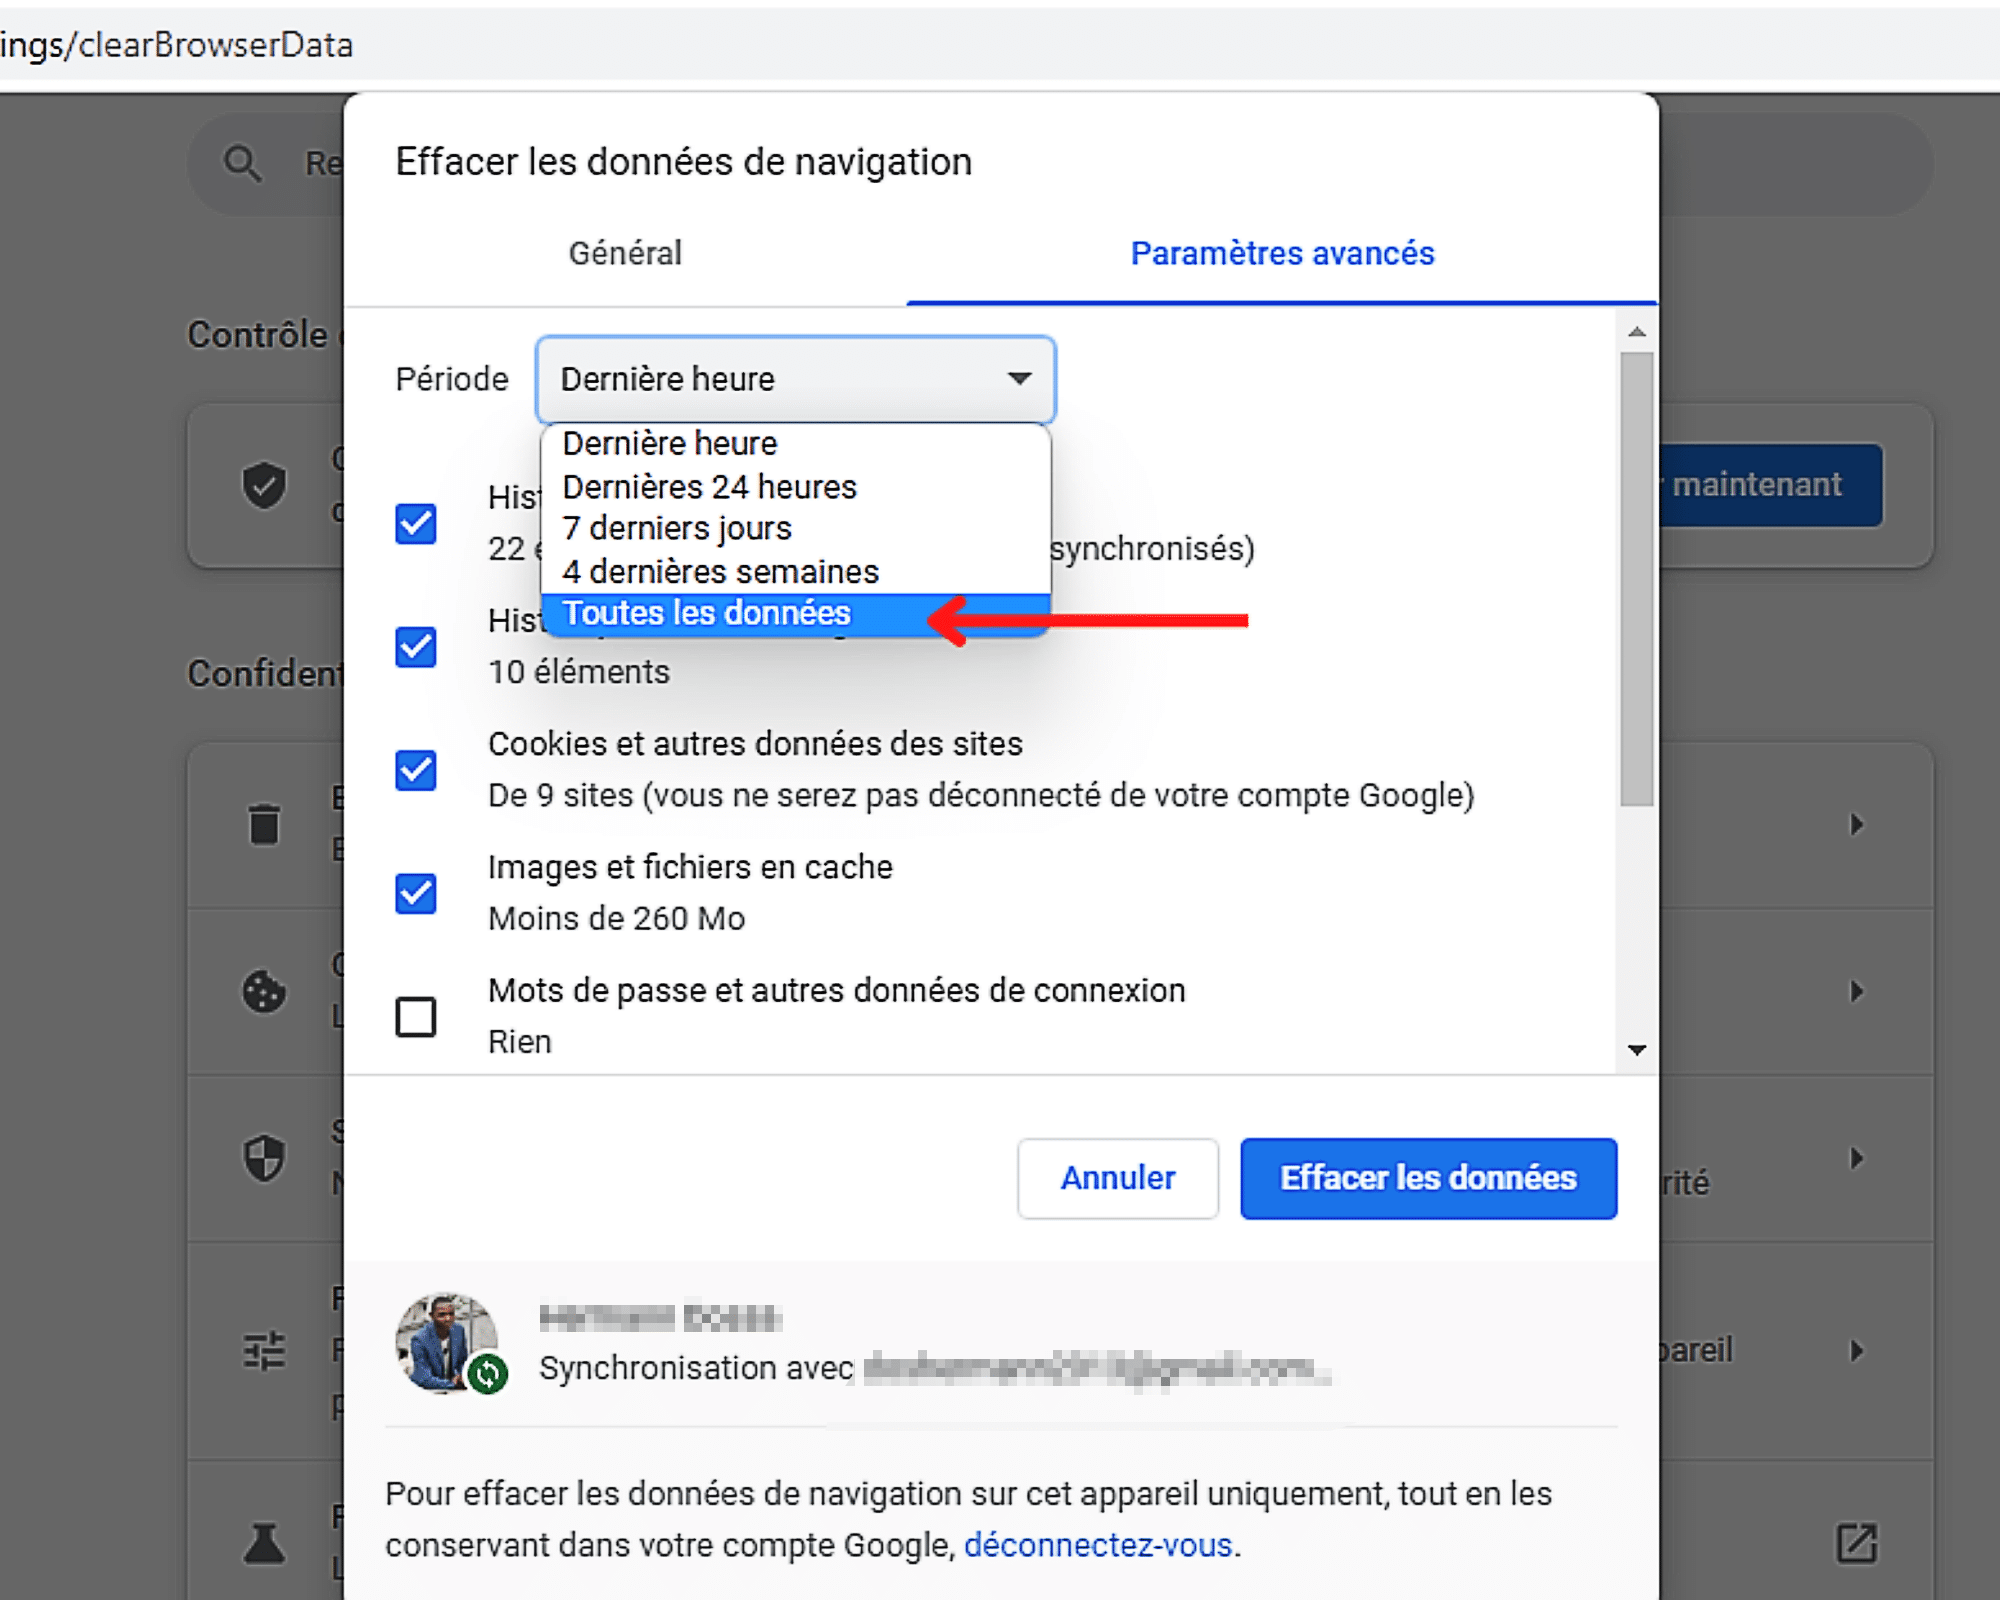Uncheck the first history checkbox with 22 items

pyautogui.click(x=416, y=523)
